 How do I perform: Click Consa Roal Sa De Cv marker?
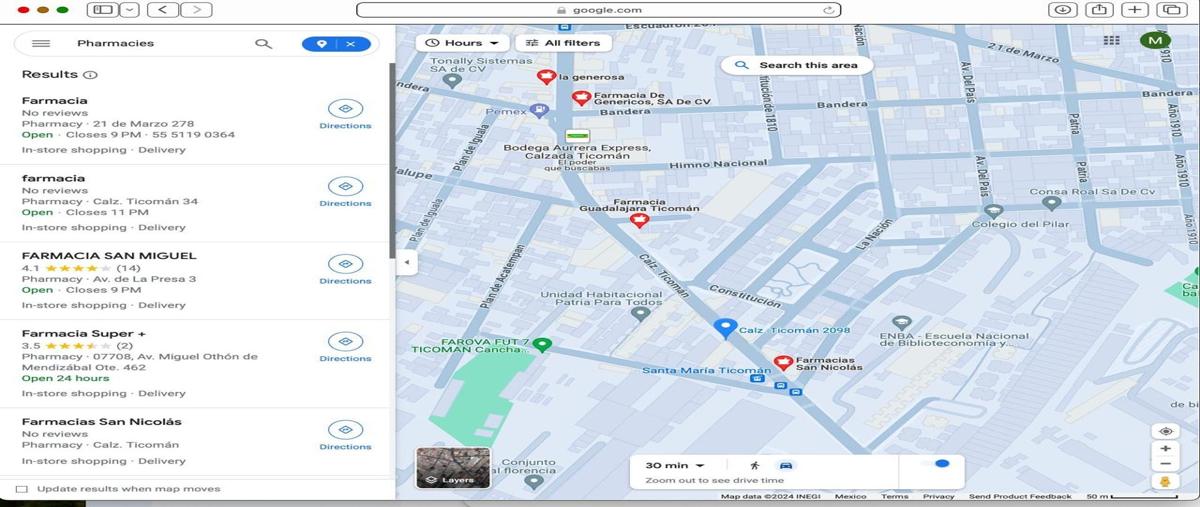coord(1051,202)
